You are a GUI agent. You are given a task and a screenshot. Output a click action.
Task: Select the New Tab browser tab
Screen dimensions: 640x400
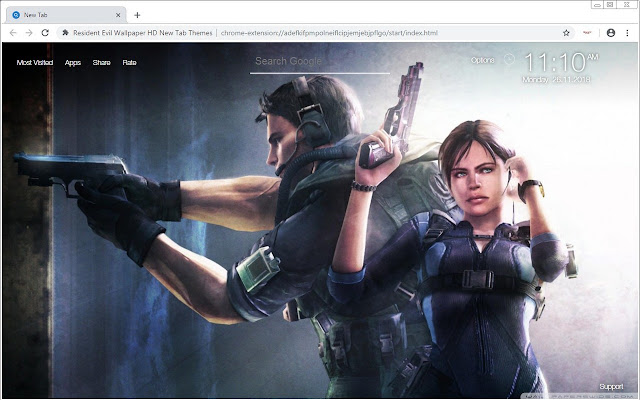click(66, 15)
